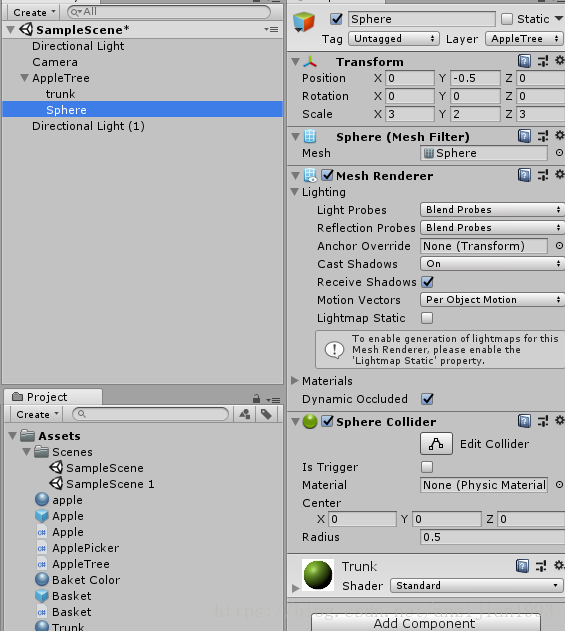The width and height of the screenshot is (565, 631).
Task: Select SampleScene 1 asset
Action: click(103, 484)
